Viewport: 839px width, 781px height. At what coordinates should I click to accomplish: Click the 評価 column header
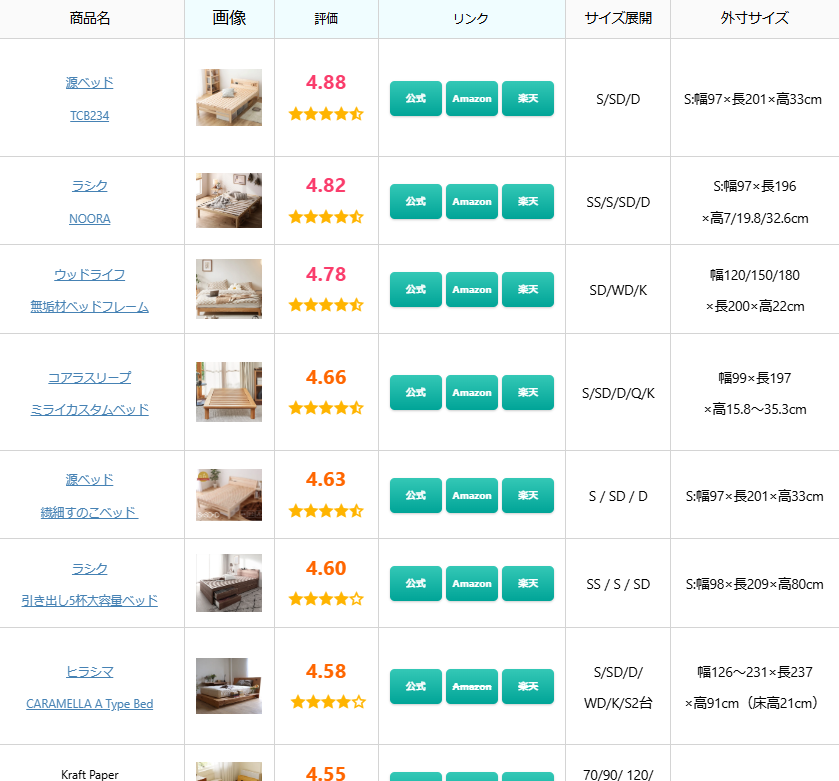pyautogui.click(x=326, y=18)
